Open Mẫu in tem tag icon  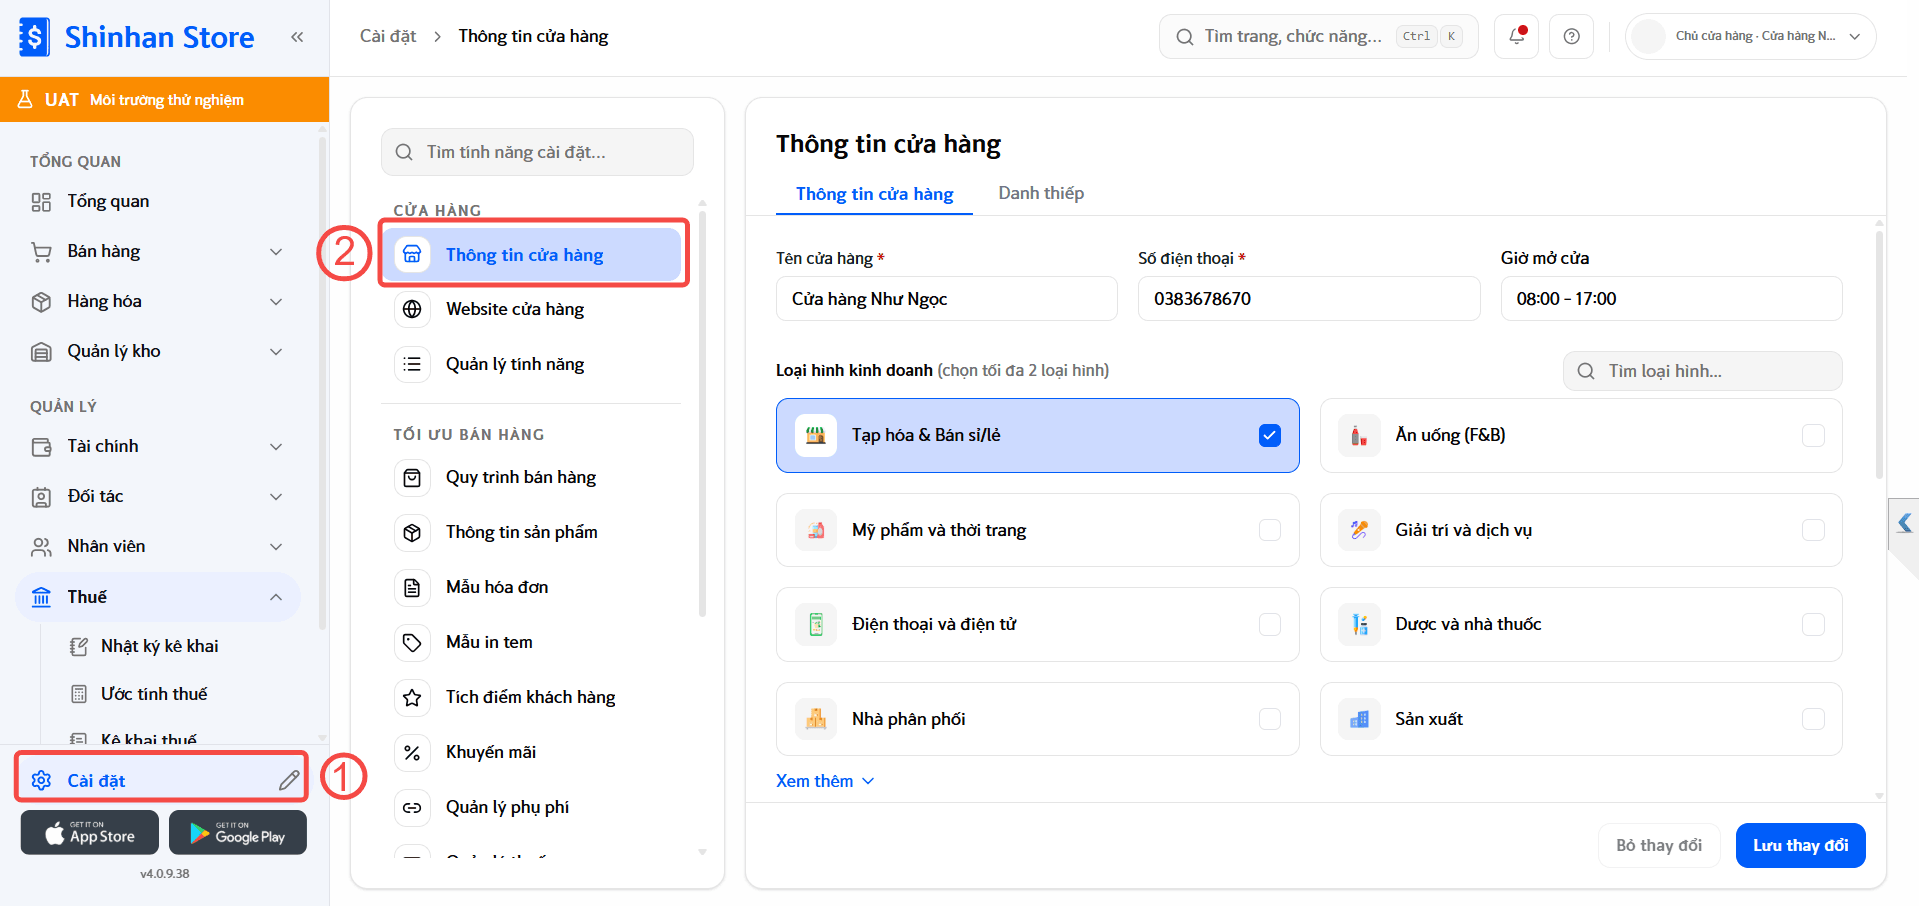[412, 642]
